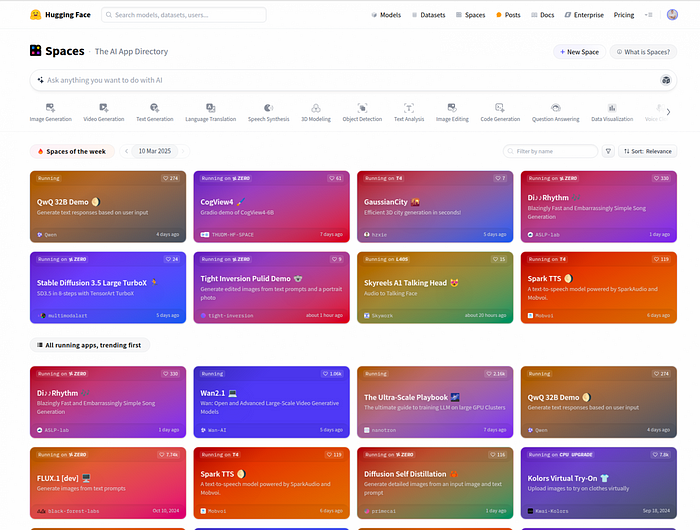Like the Wan2.1 space heart counter

tap(332, 374)
